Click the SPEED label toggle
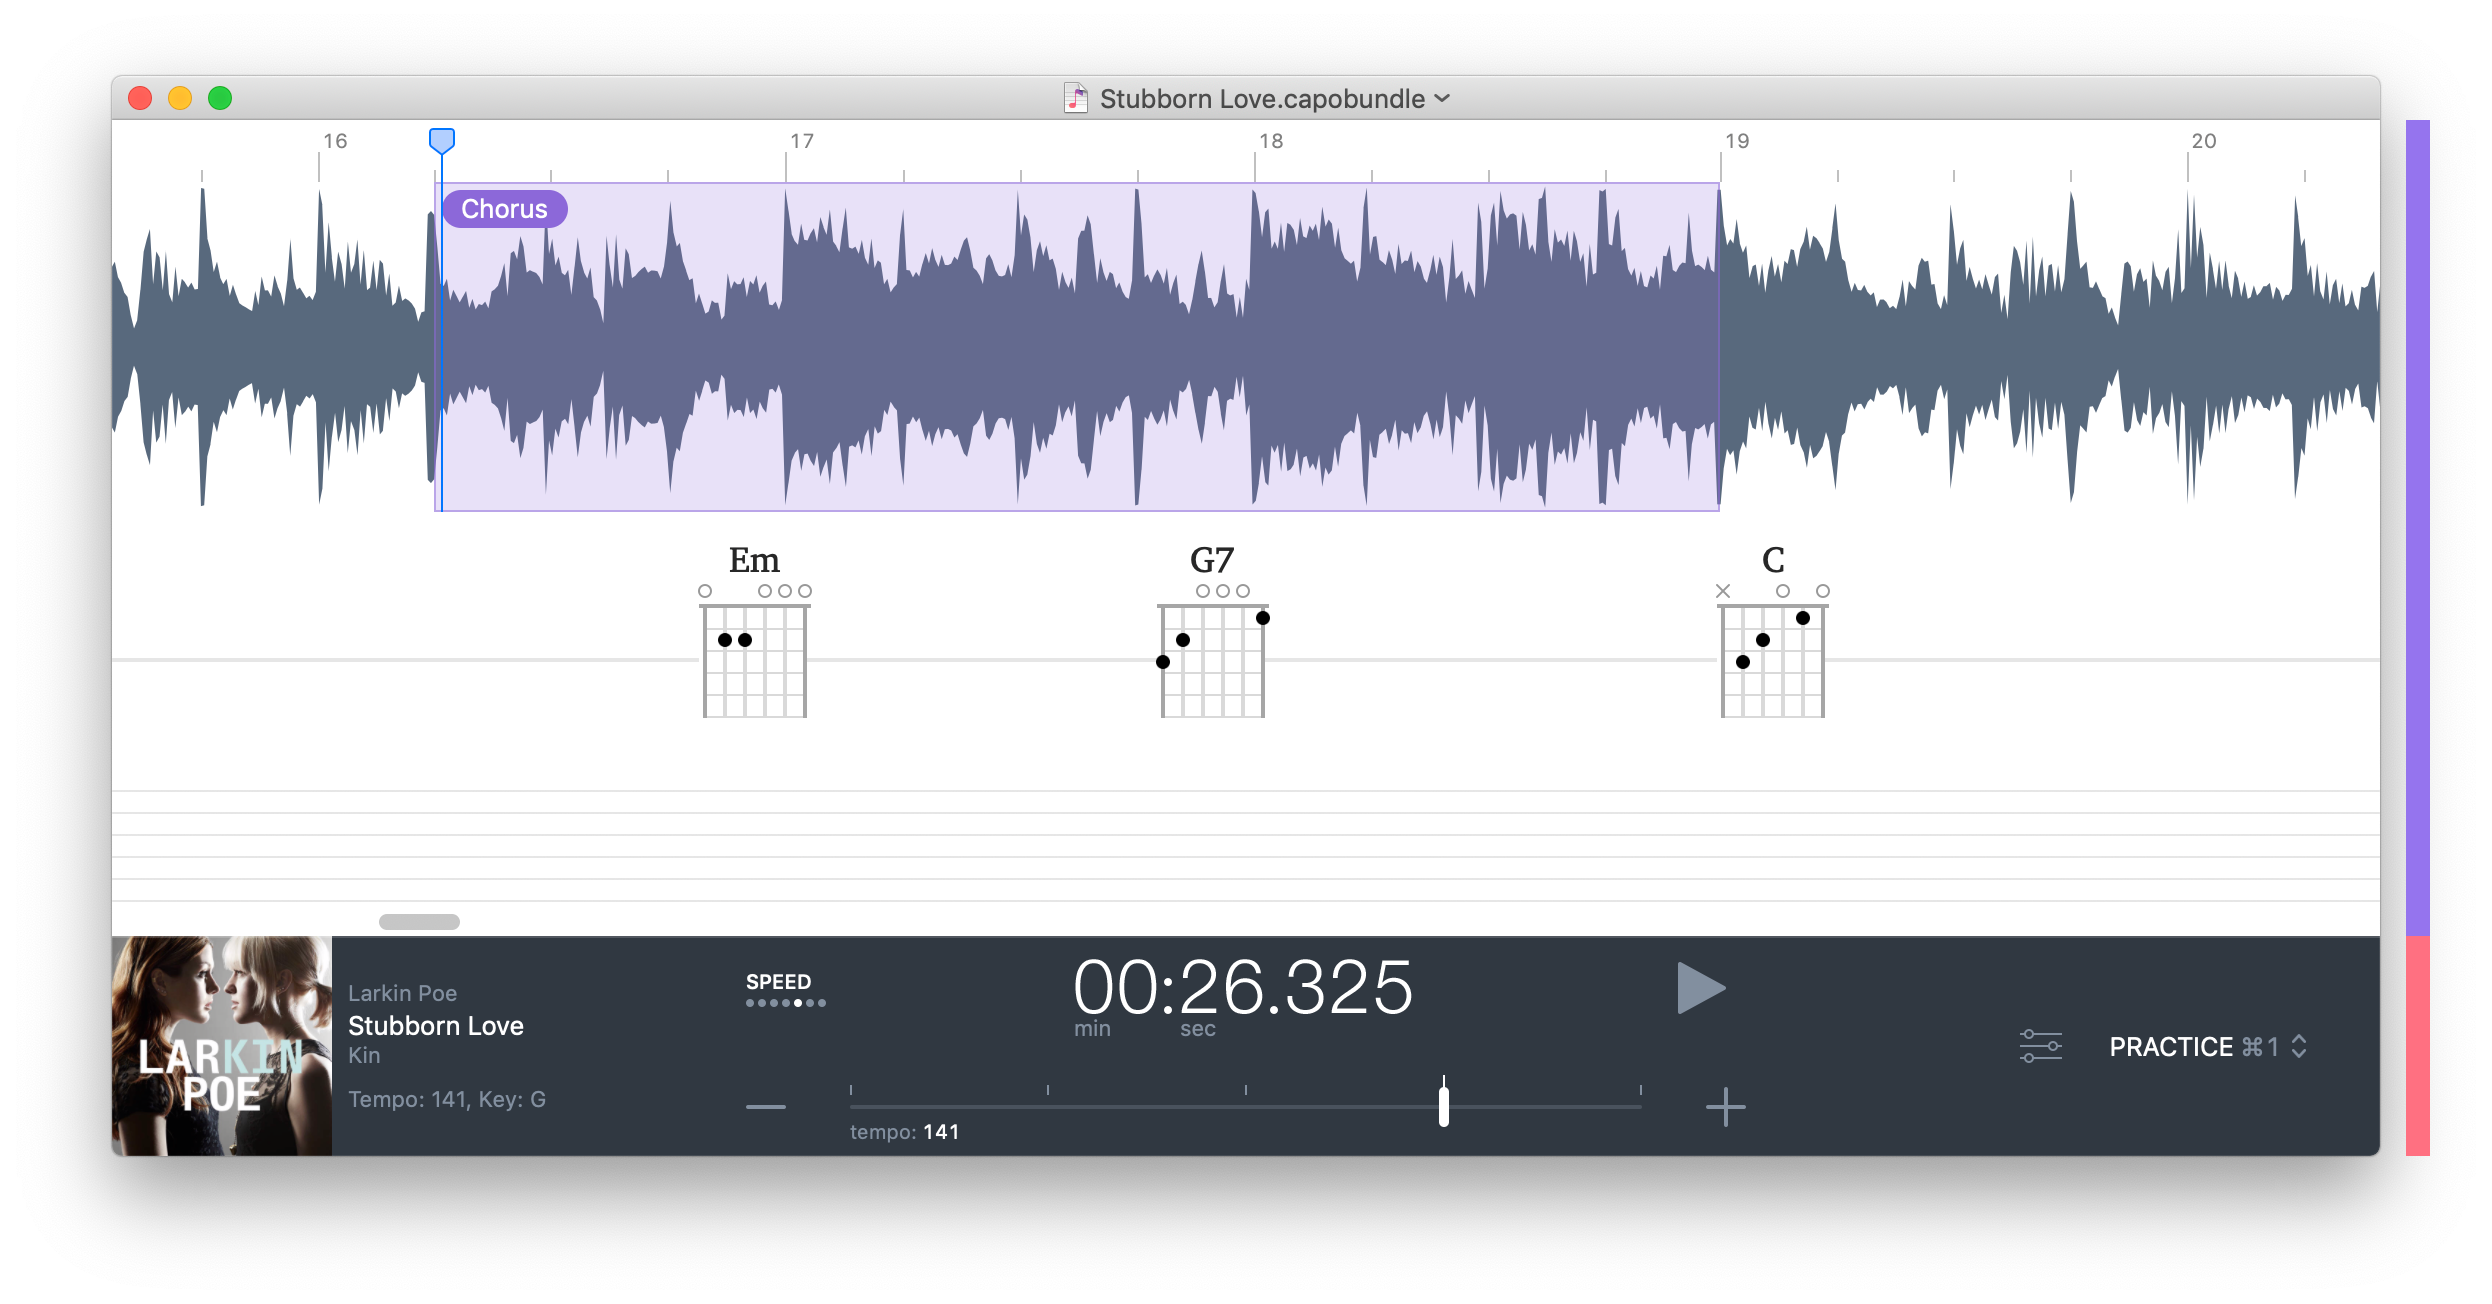Image resolution: width=2492 pixels, height=1304 pixels. (x=778, y=982)
